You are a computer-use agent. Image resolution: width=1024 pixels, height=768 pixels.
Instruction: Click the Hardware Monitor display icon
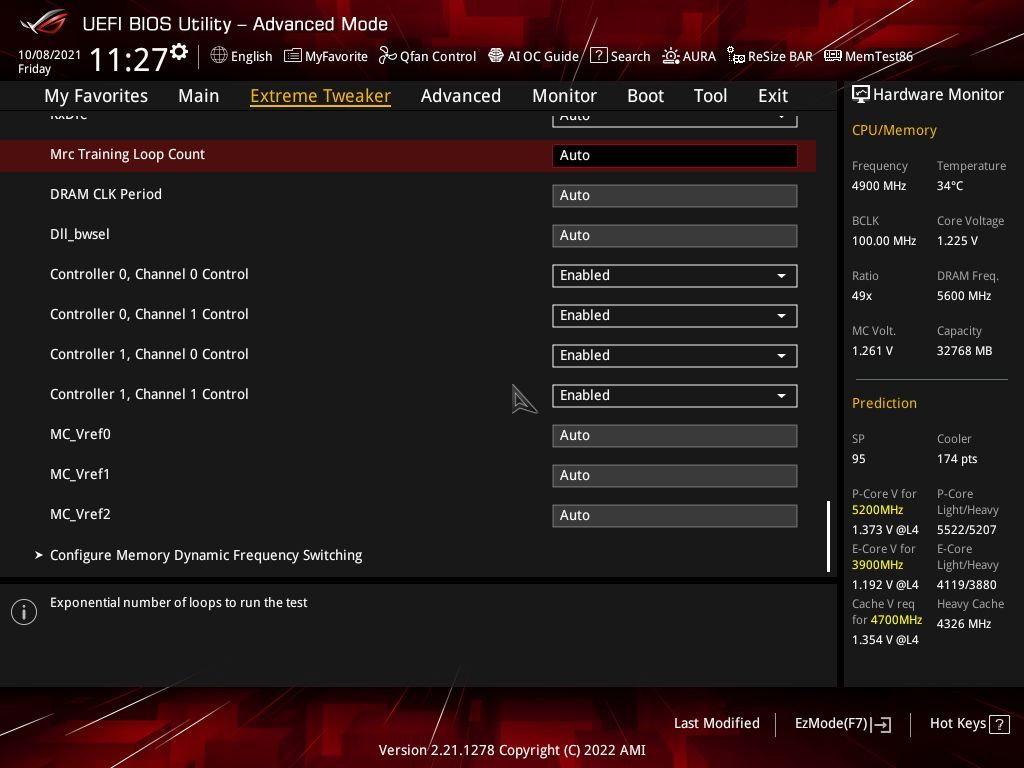coord(861,95)
